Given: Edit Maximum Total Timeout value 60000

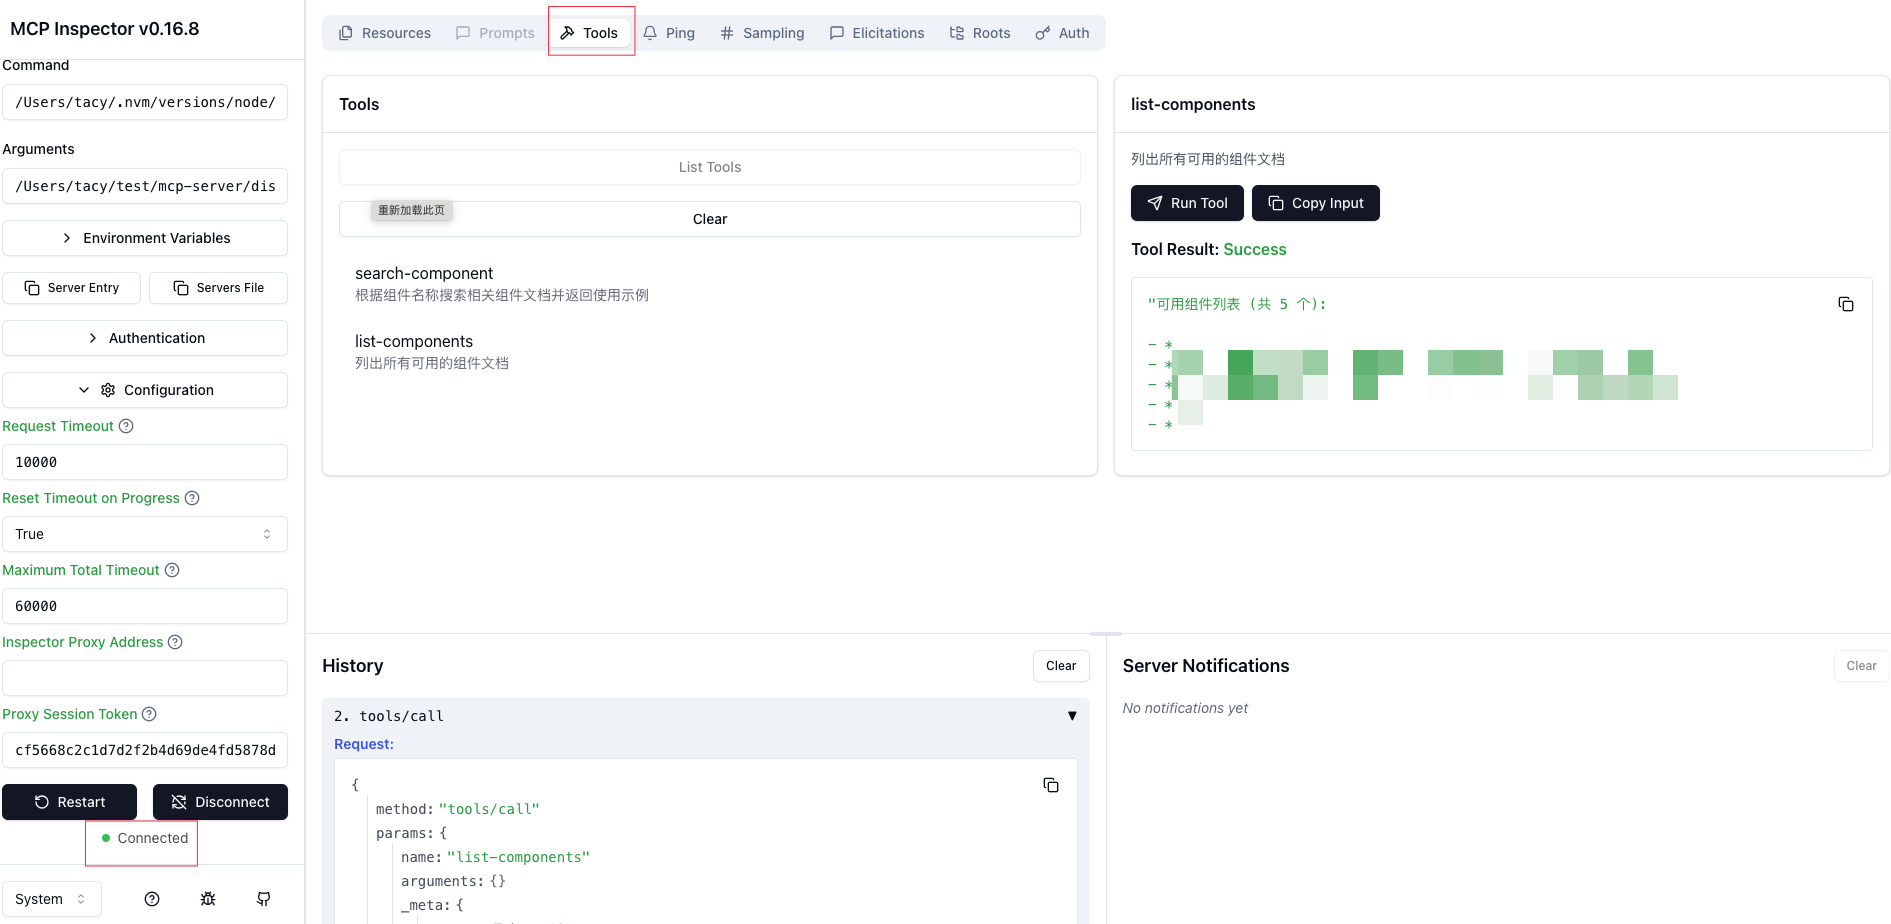Looking at the screenshot, I should click(145, 606).
